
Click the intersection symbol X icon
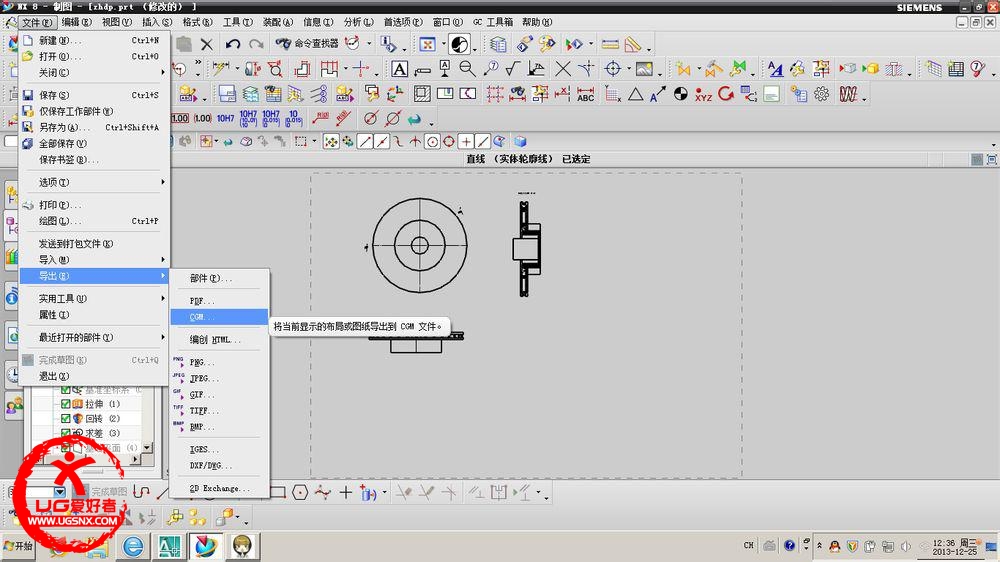tap(562, 69)
